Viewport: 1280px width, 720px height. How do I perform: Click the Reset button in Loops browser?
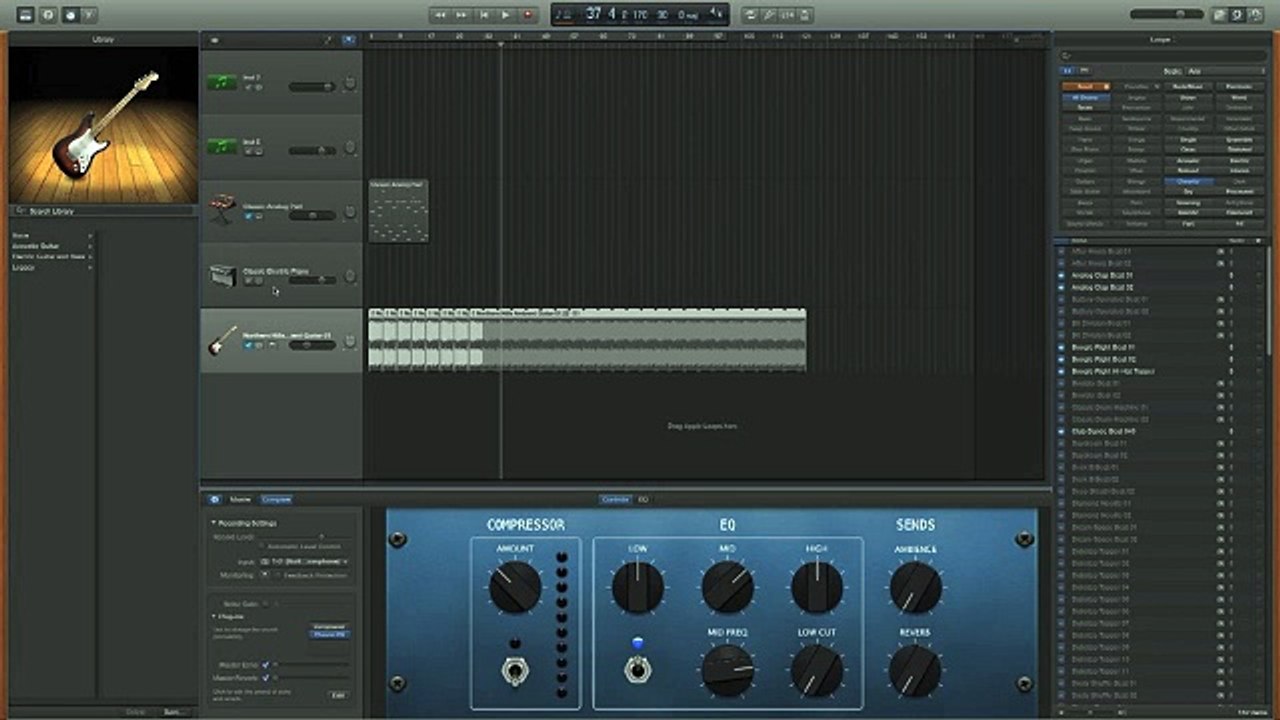click(x=1085, y=87)
